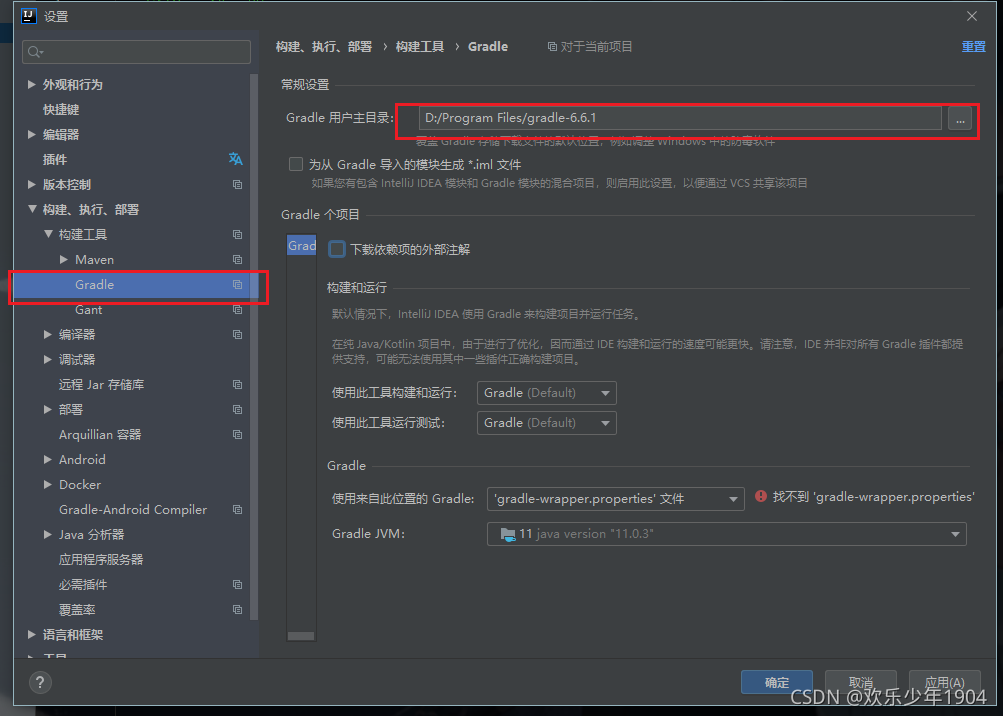Image resolution: width=1003 pixels, height=716 pixels.
Task: Click the project-level icon beside 覆盖率
Action: [237, 609]
